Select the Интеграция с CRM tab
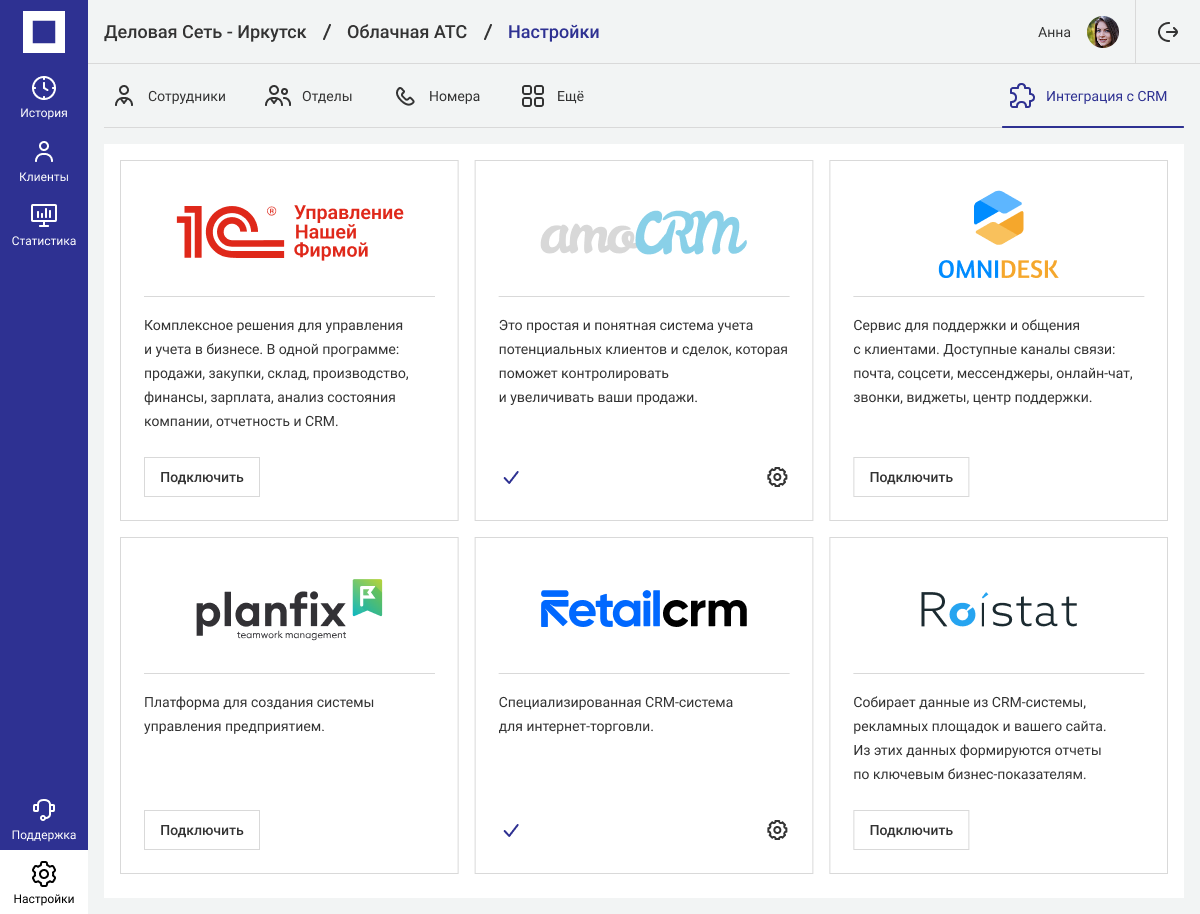 pyautogui.click(x=1088, y=97)
